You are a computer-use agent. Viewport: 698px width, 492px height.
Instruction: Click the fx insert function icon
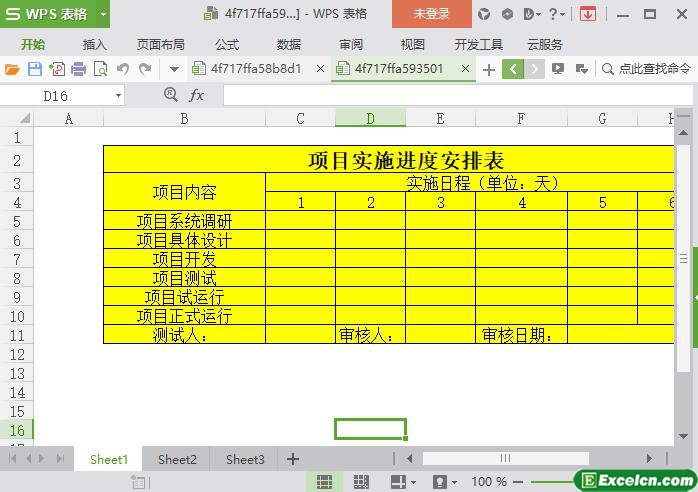point(196,95)
